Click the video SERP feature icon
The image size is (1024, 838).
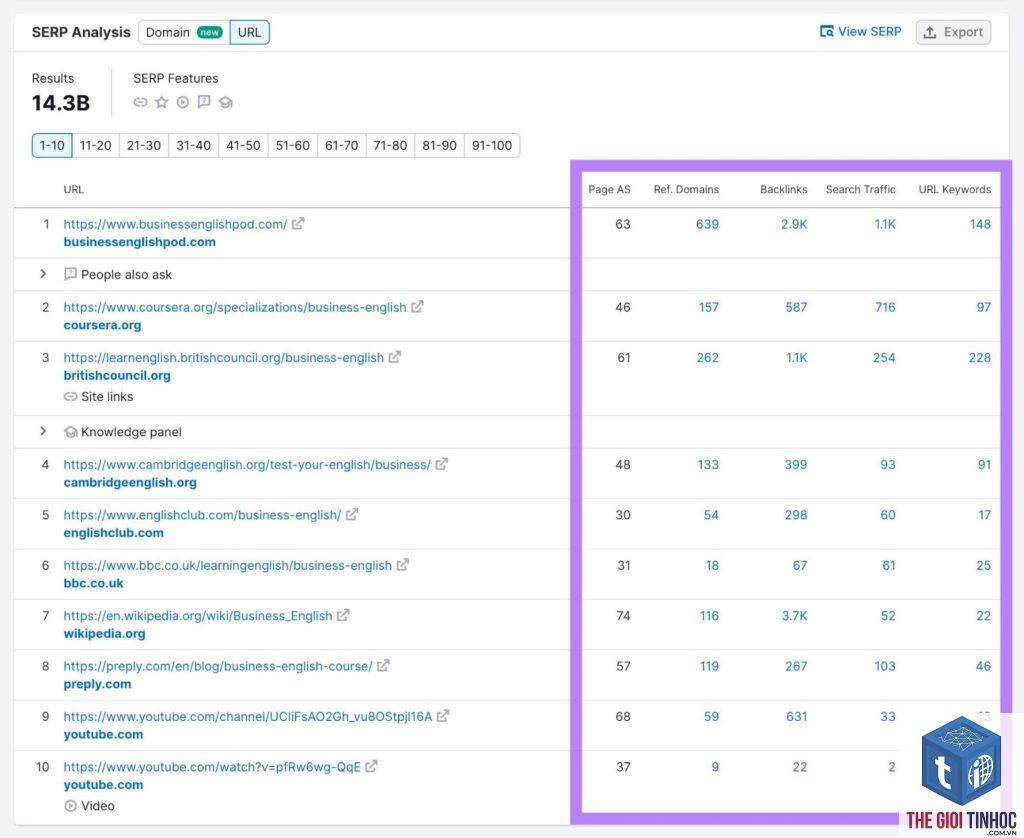[x=183, y=102]
